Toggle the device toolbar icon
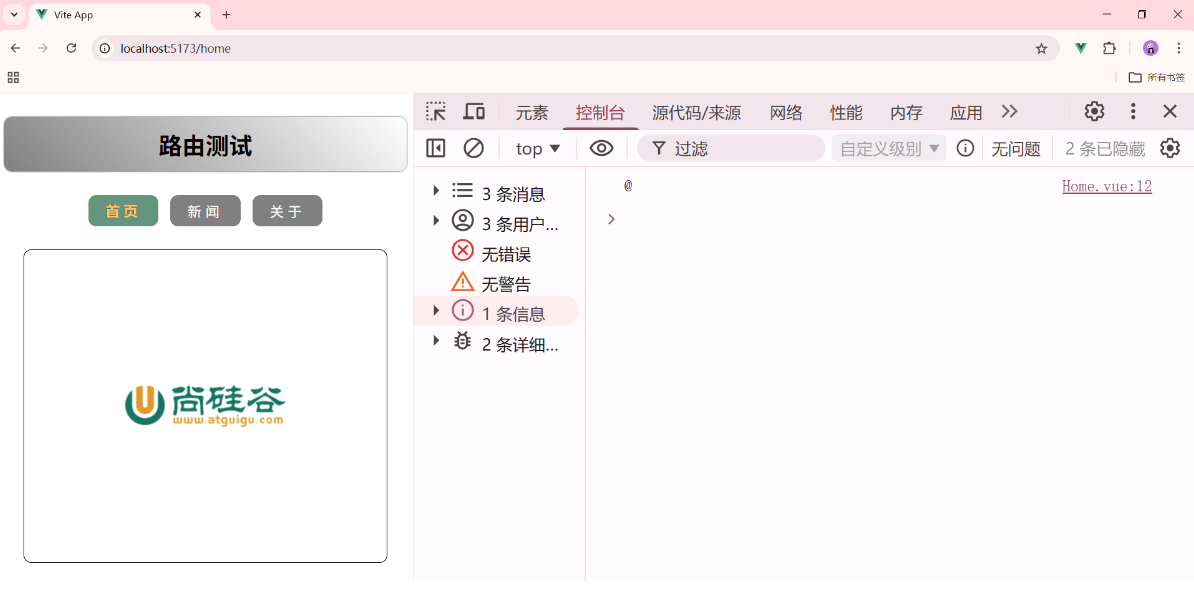This screenshot has width=1194, height=612. coord(474,112)
